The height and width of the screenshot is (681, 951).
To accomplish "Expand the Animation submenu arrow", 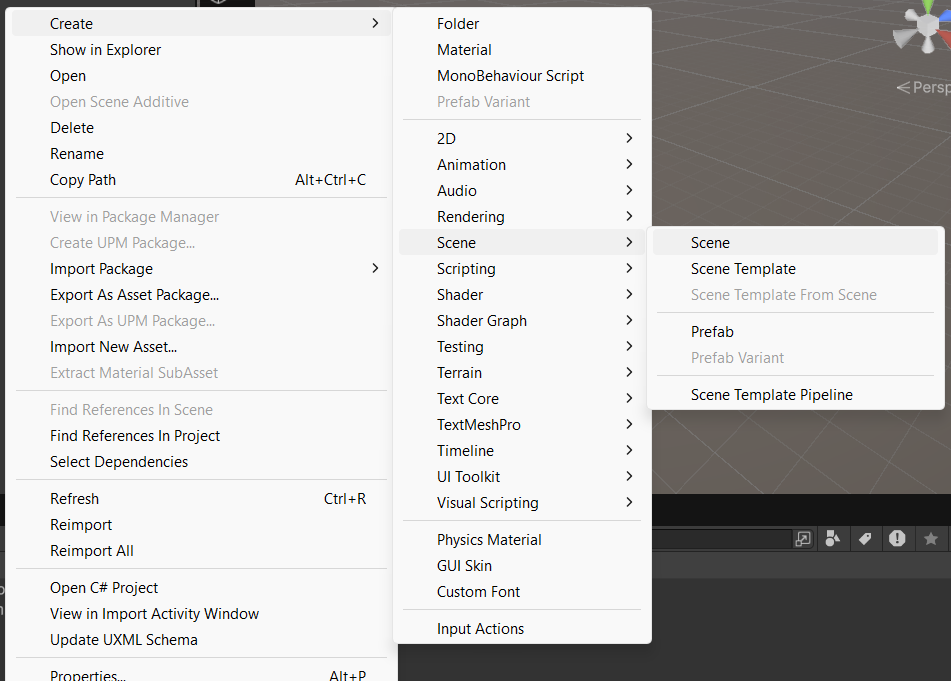I will [629, 164].
